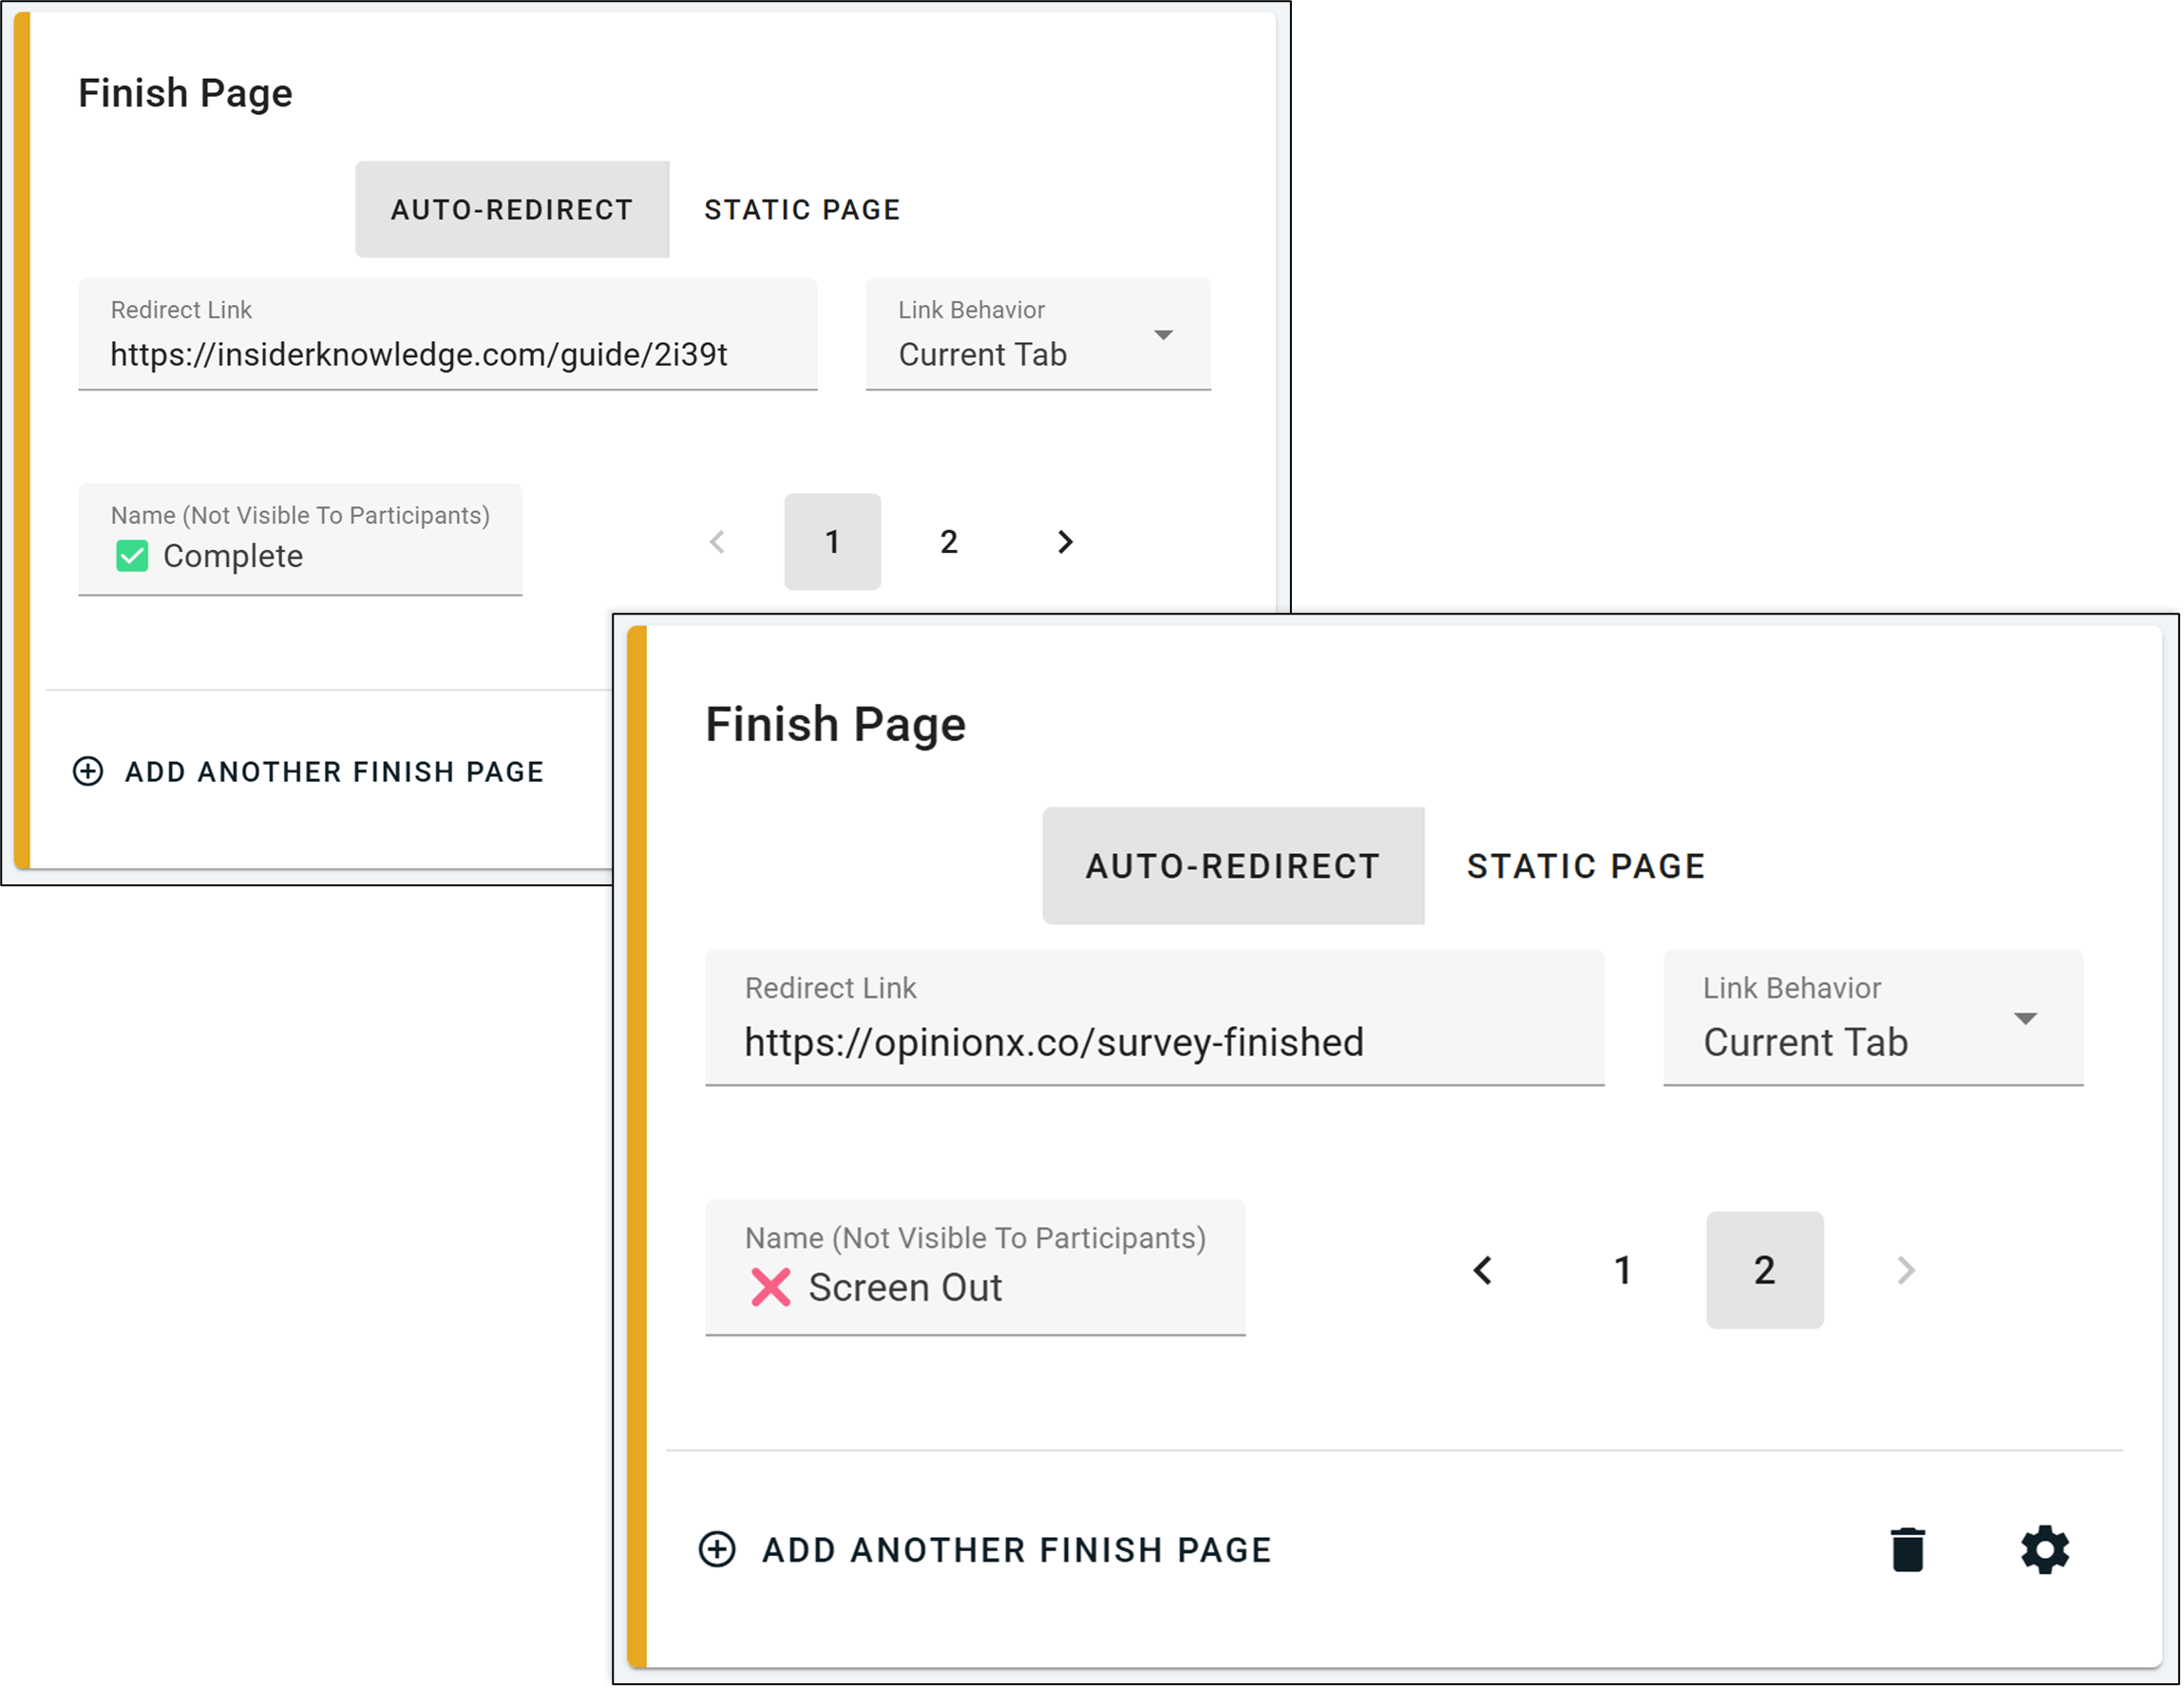2184x1689 pixels.
Task: Click the trash delete icon
Action: click(x=1907, y=1550)
